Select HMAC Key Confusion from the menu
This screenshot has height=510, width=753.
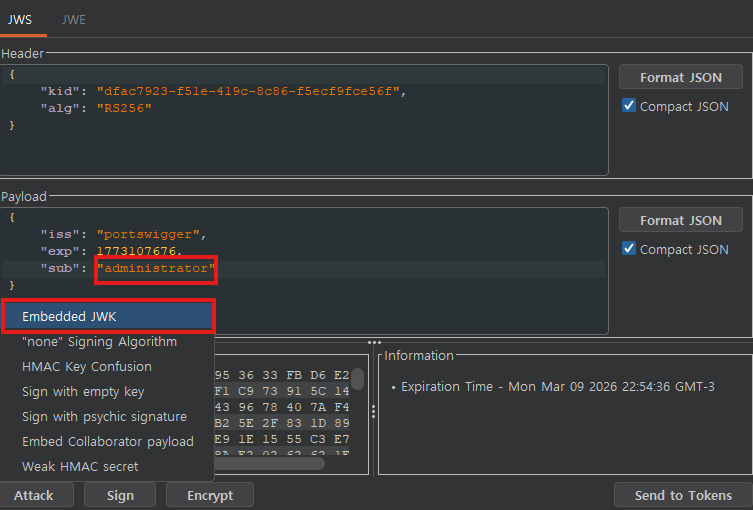87,367
